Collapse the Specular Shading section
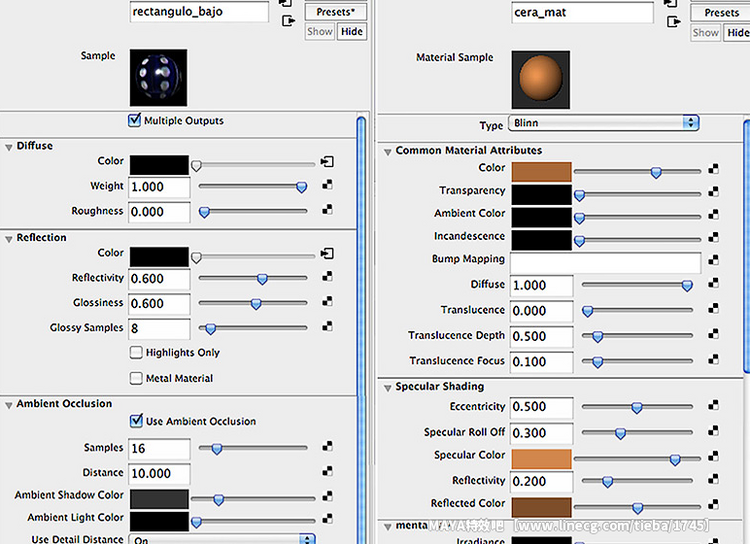The width and height of the screenshot is (750, 544). (387, 388)
